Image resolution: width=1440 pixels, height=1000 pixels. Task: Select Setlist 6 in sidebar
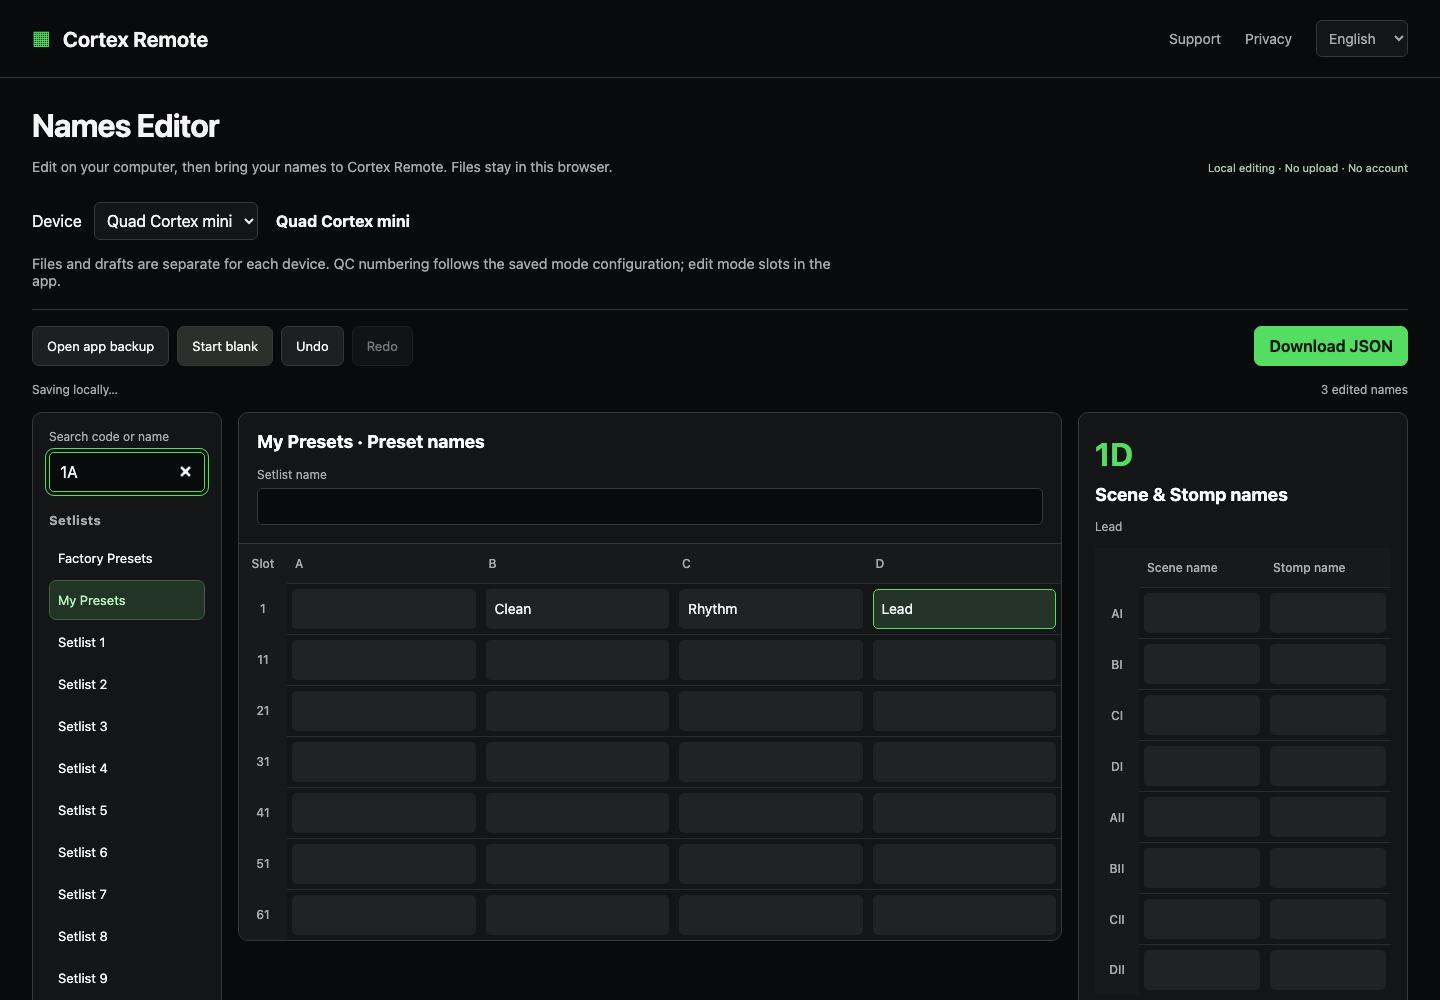tap(127, 852)
